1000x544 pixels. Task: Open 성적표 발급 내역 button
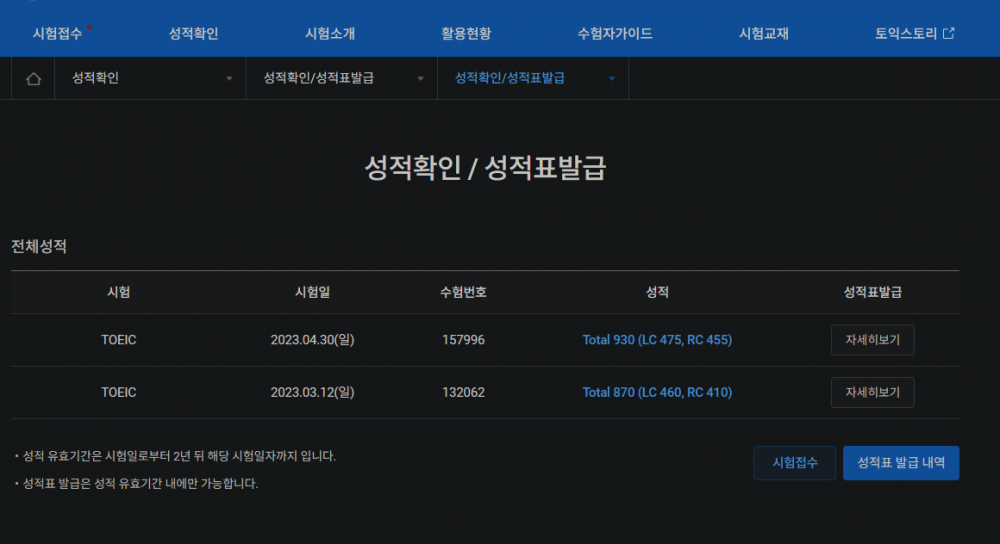tap(901, 463)
